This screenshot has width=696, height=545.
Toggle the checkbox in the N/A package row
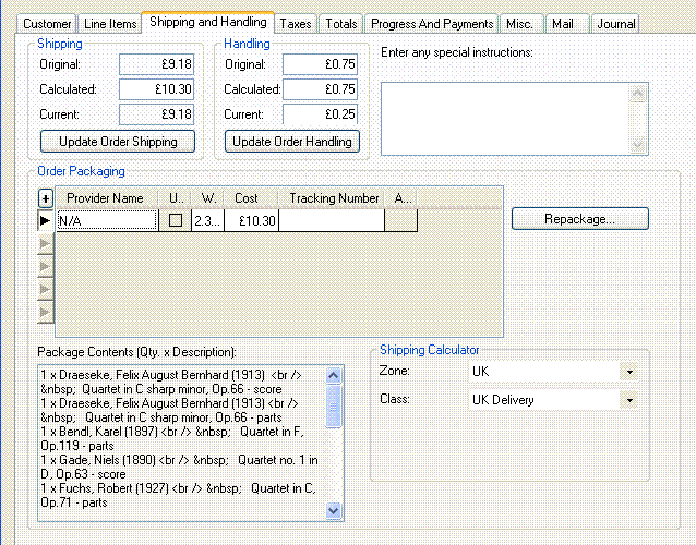click(x=175, y=221)
